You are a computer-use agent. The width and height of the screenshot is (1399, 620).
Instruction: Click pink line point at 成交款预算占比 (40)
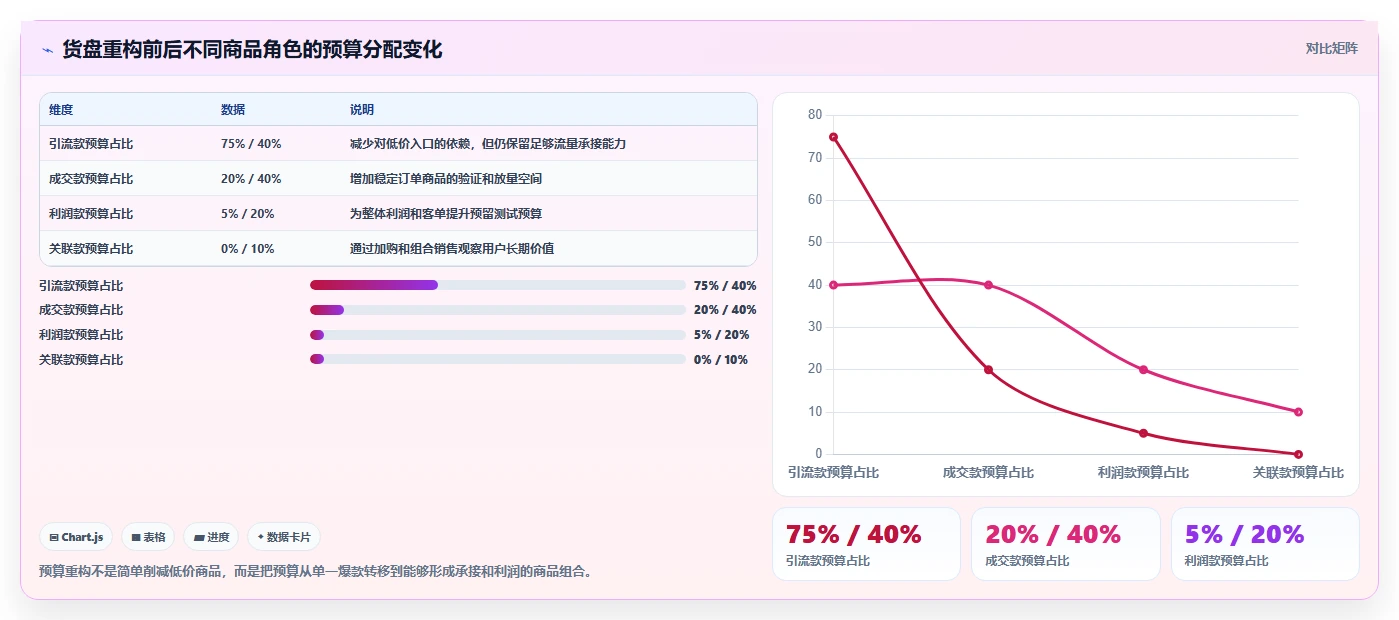pos(988,285)
